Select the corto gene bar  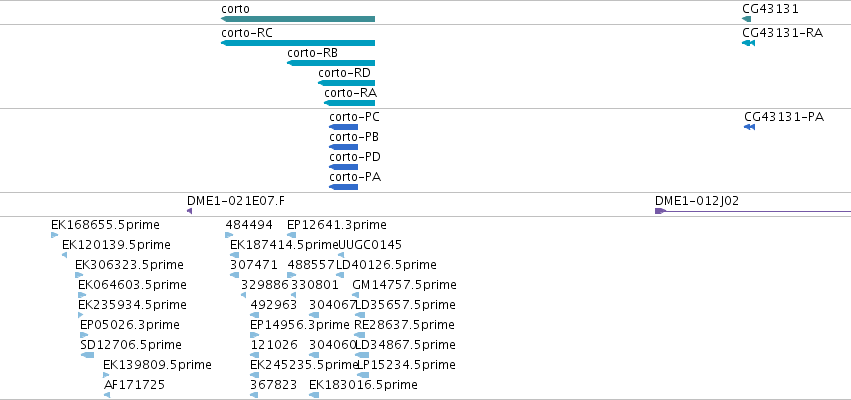pos(298,19)
